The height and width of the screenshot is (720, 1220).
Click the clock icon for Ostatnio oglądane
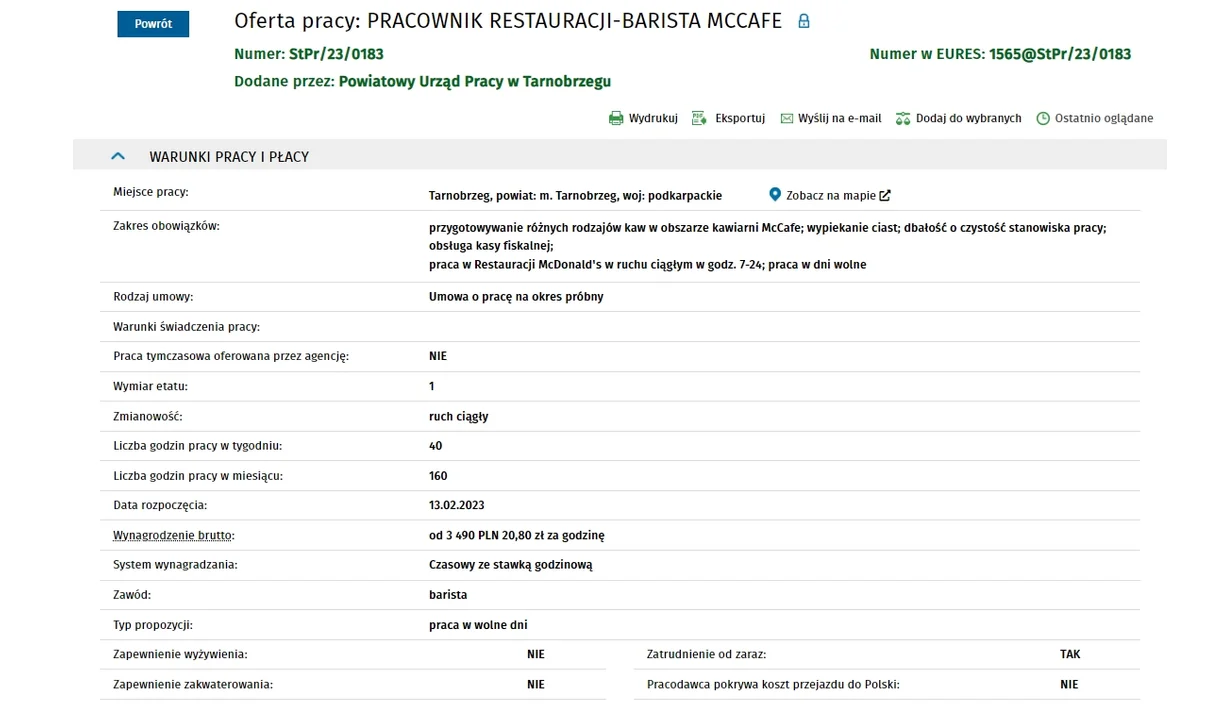click(x=1043, y=118)
